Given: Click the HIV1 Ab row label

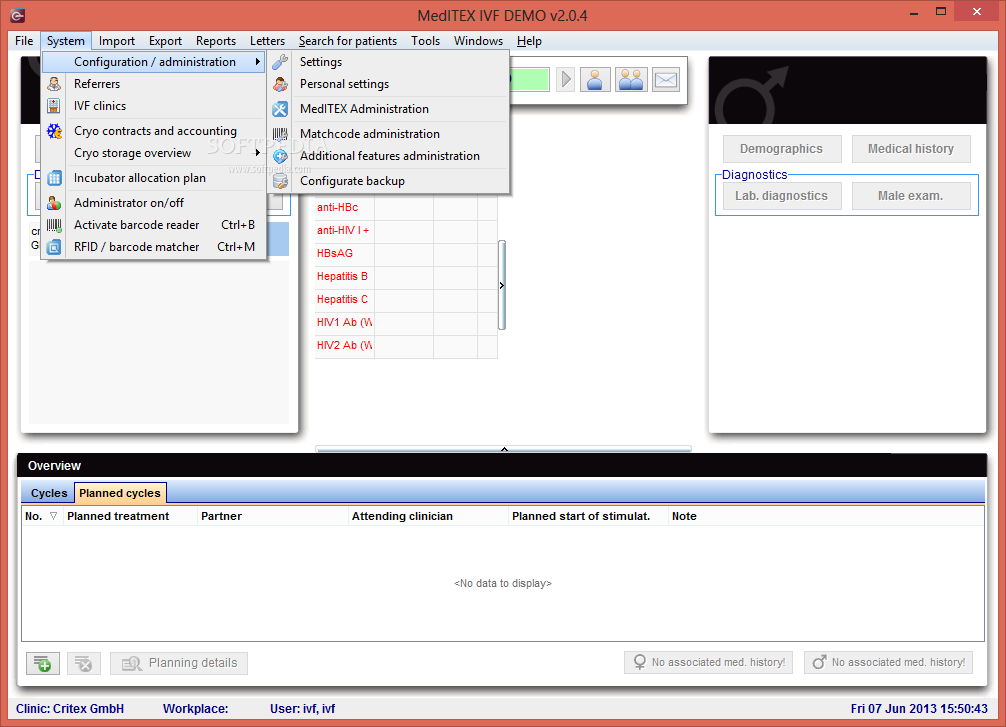Looking at the screenshot, I should (345, 322).
